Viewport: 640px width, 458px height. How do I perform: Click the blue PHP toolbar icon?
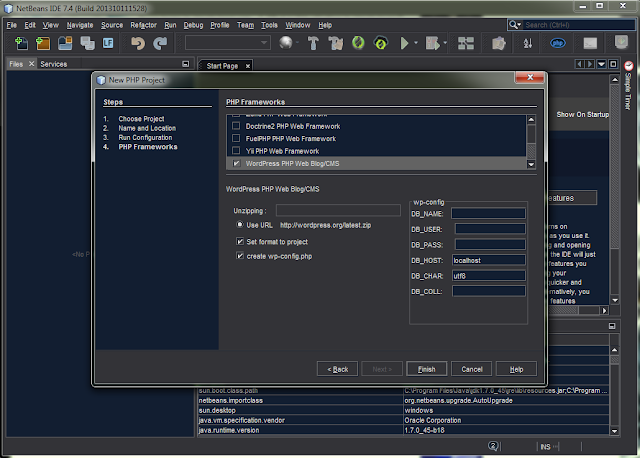[x=558, y=43]
